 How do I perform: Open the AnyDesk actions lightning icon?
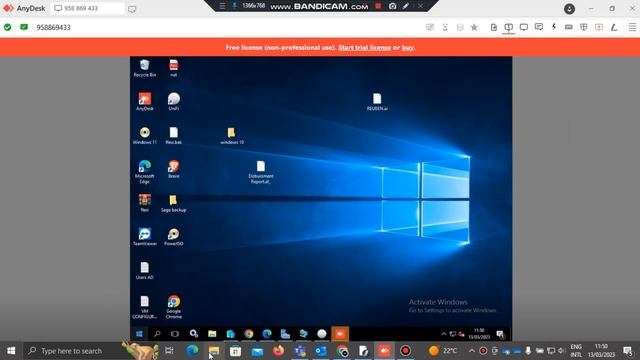point(554,27)
